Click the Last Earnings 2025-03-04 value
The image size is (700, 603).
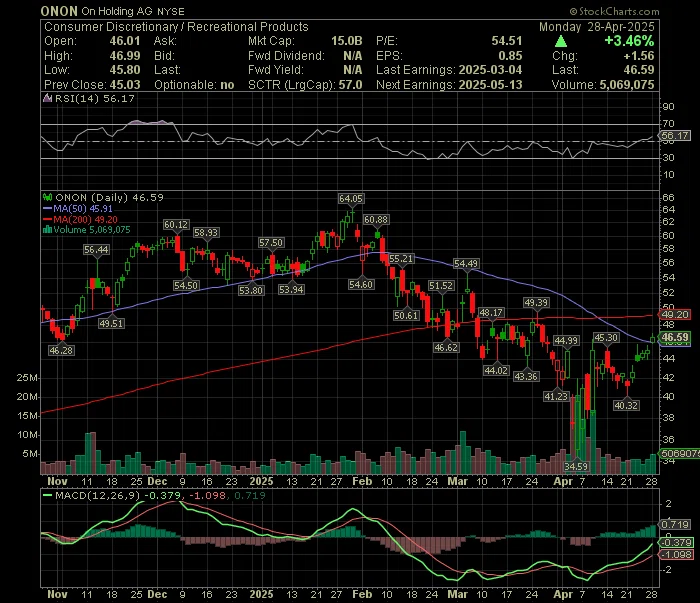[490, 70]
